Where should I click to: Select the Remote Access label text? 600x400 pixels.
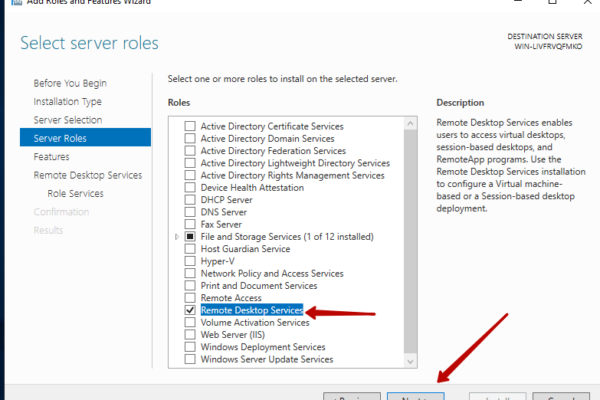click(231, 298)
